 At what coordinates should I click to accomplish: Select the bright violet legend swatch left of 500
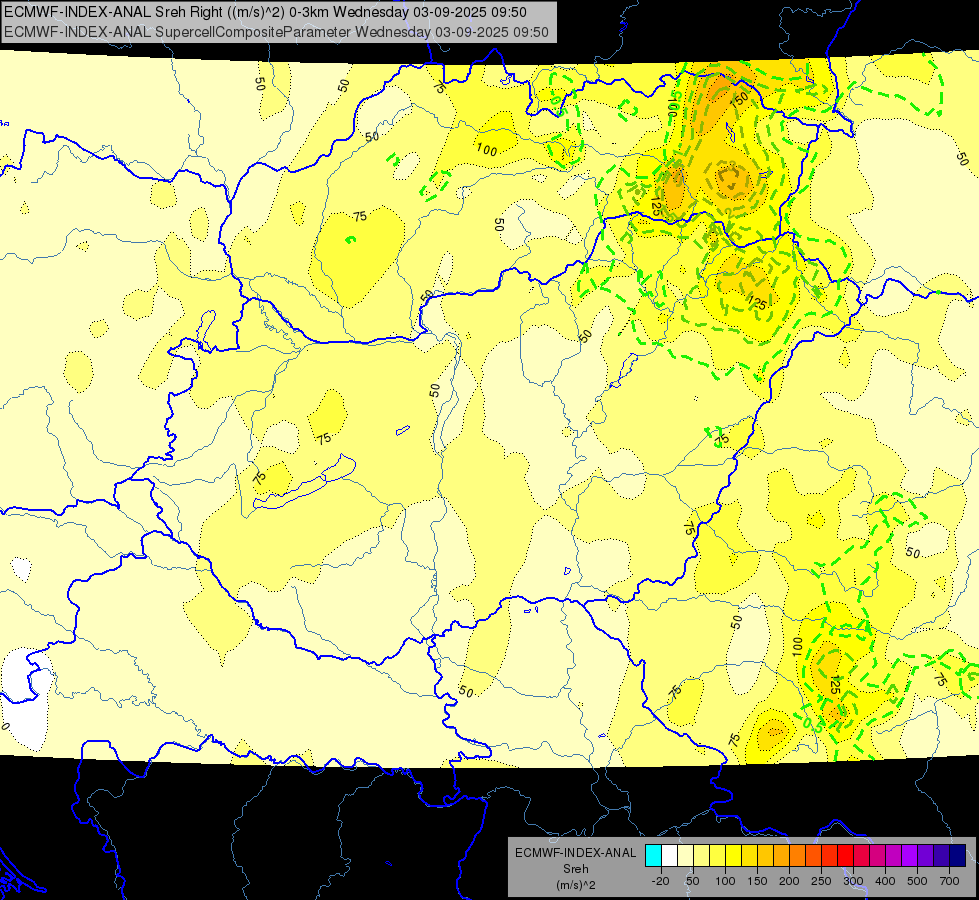click(x=910, y=855)
